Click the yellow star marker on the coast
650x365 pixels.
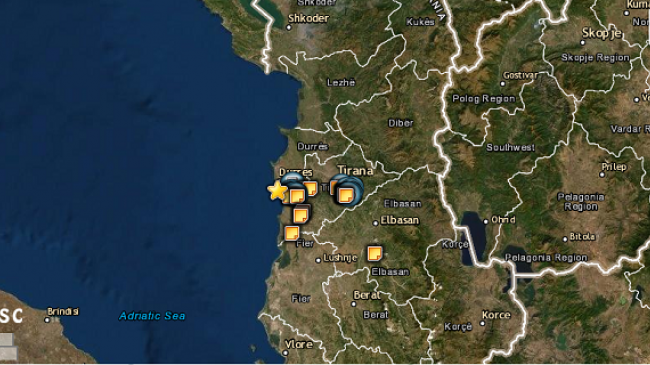point(277,190)
